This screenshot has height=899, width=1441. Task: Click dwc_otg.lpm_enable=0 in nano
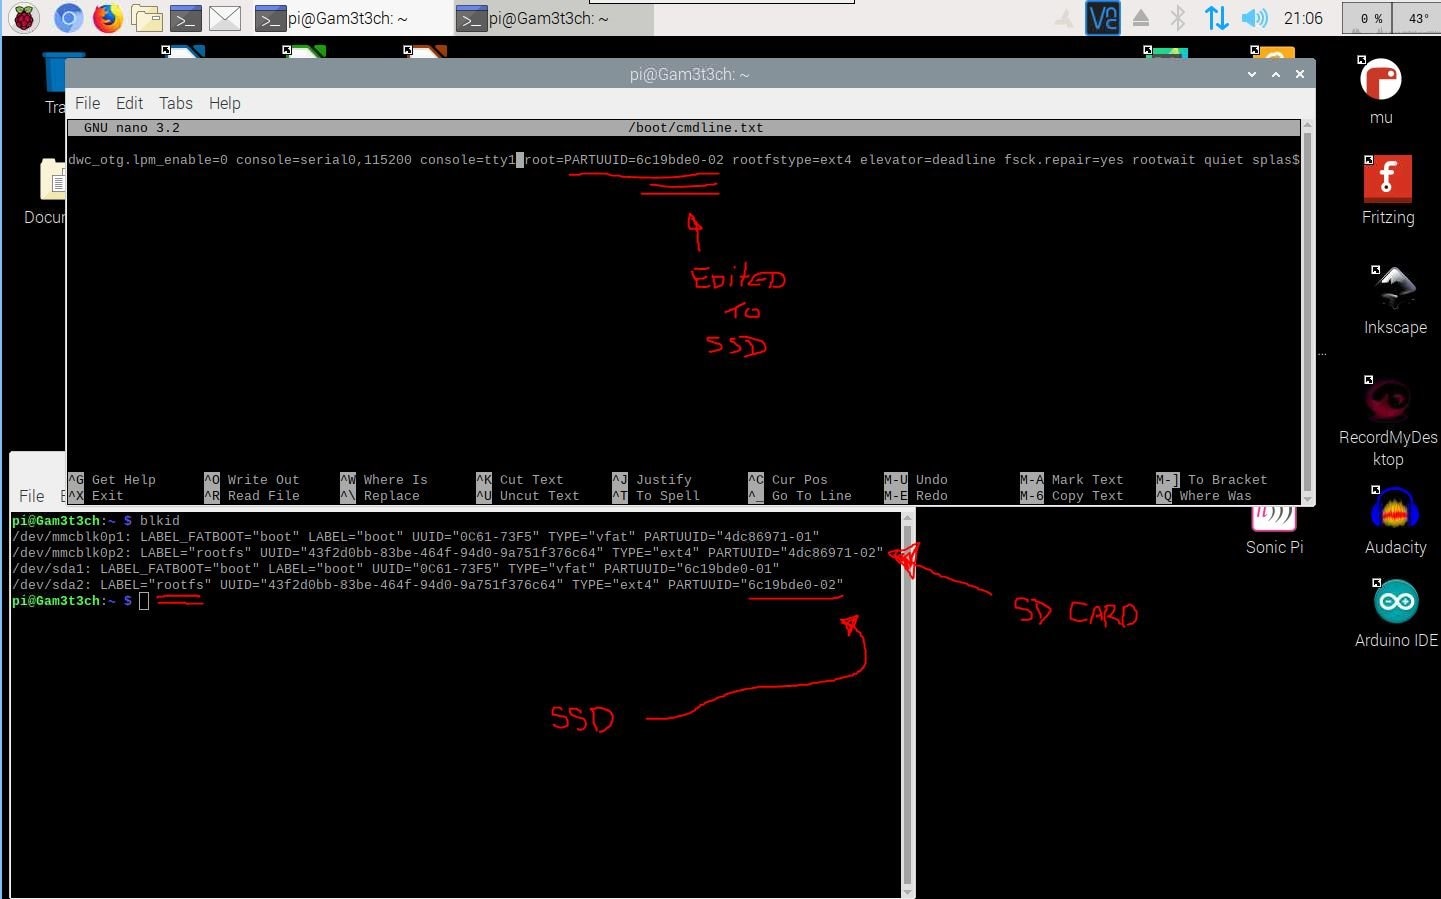click(x=148, y=160)
